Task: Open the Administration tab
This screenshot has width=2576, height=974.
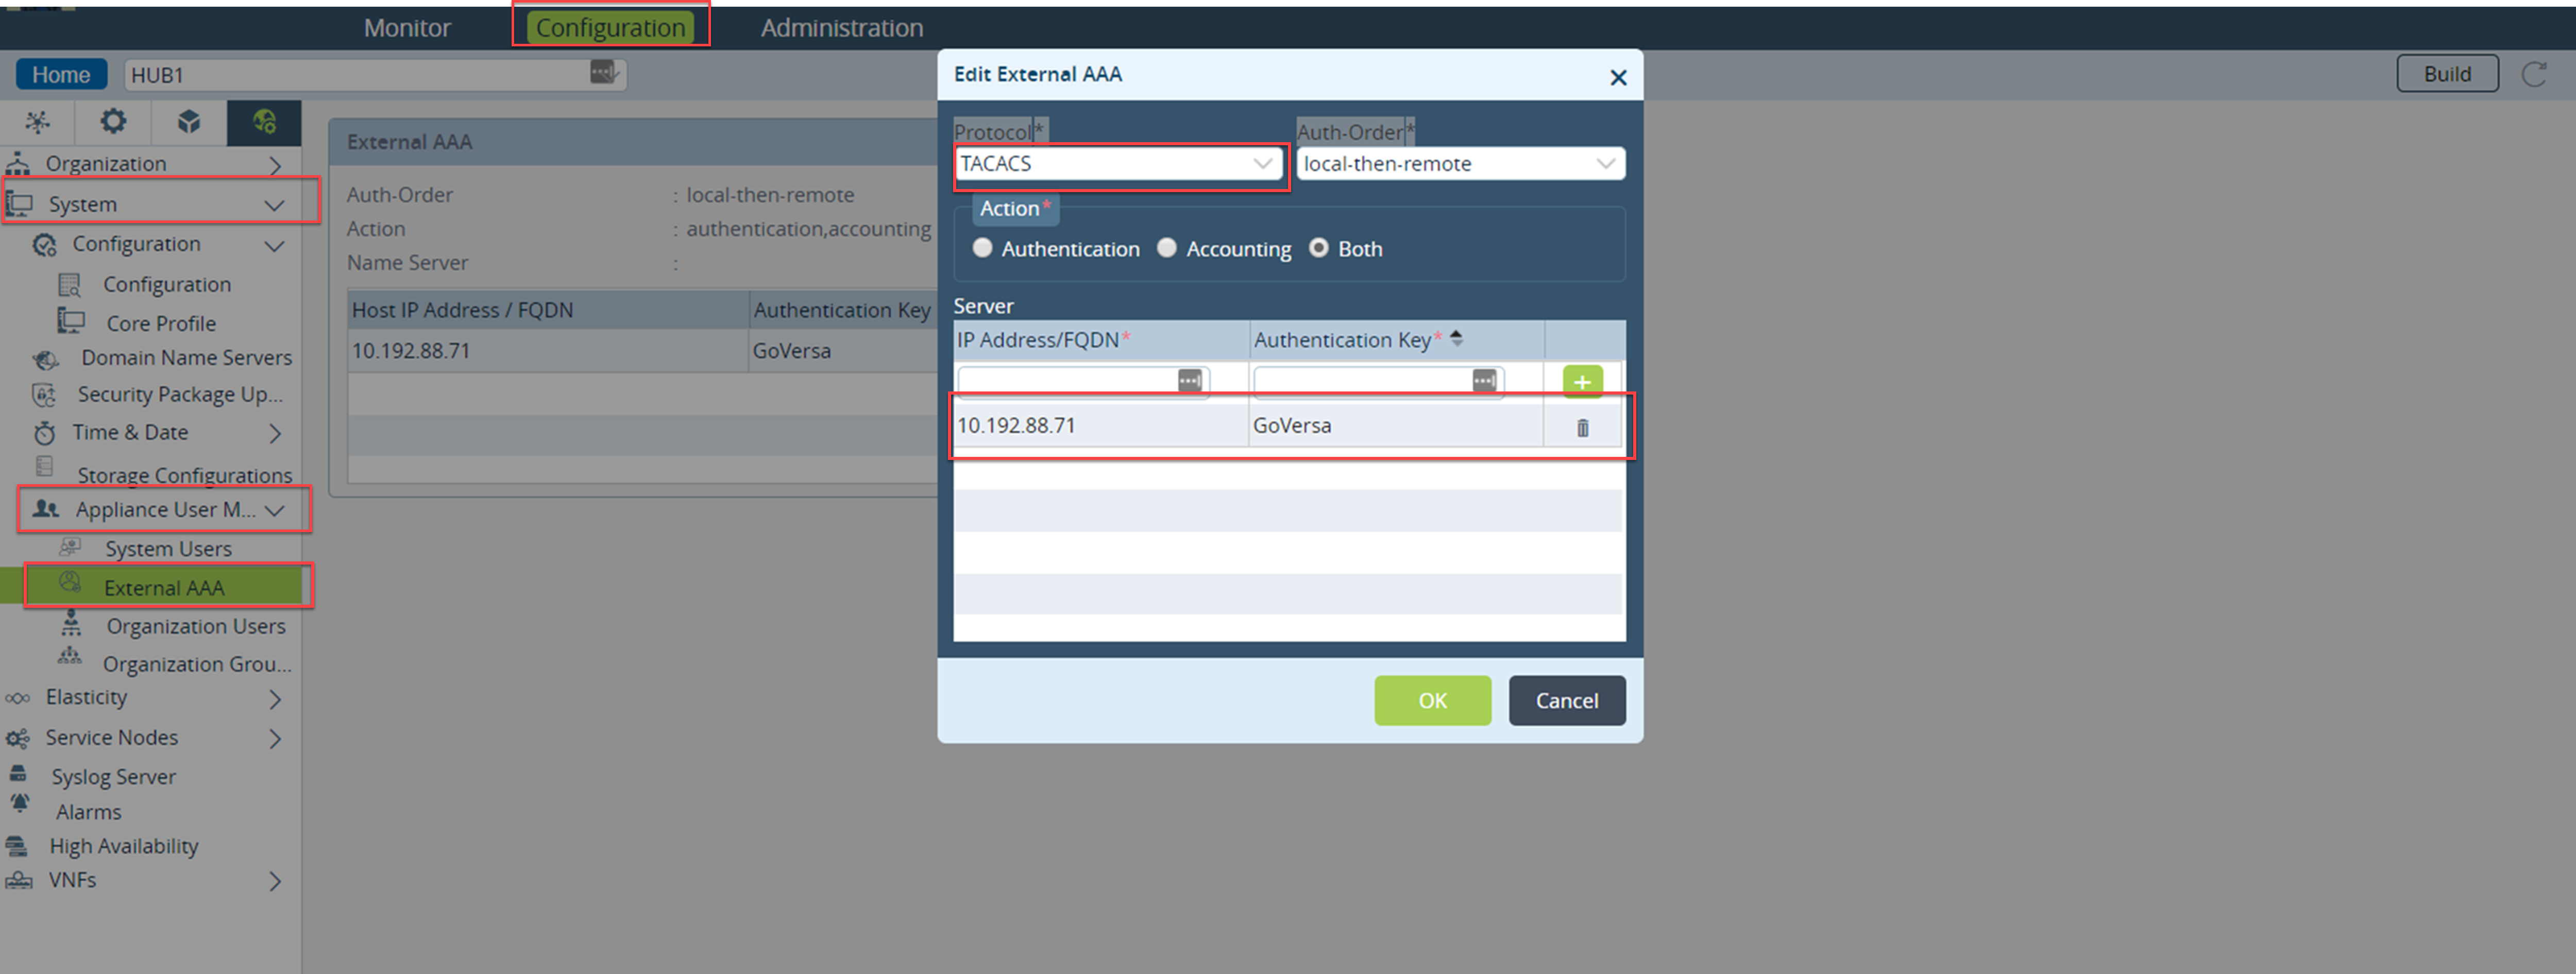Action: [841, 27]
